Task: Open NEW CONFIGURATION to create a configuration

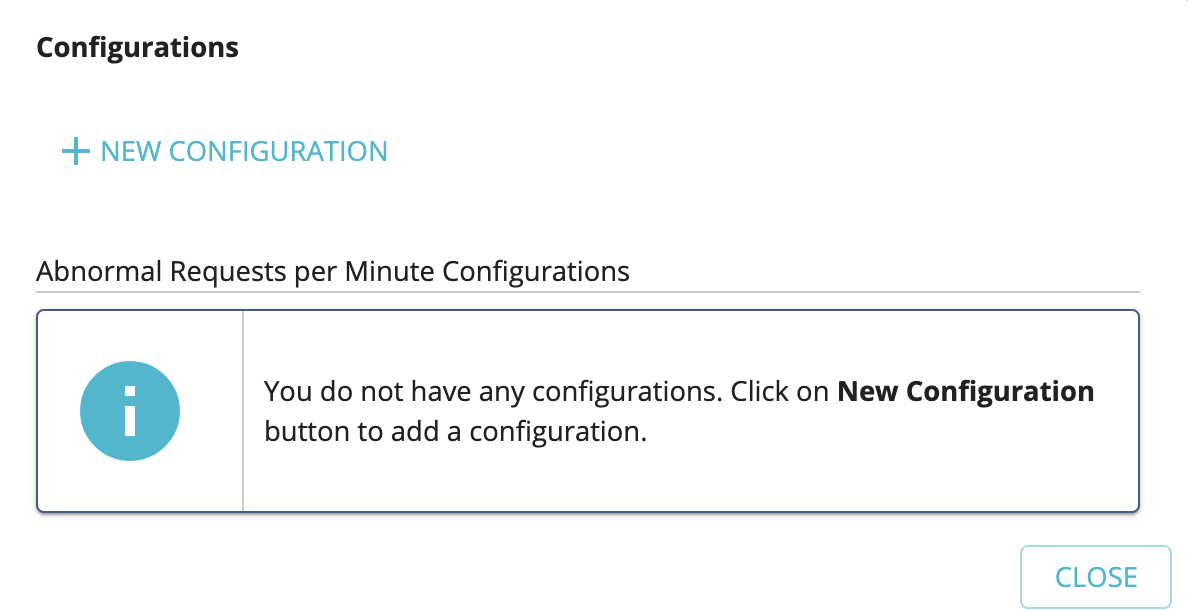Action: (242, 151)
